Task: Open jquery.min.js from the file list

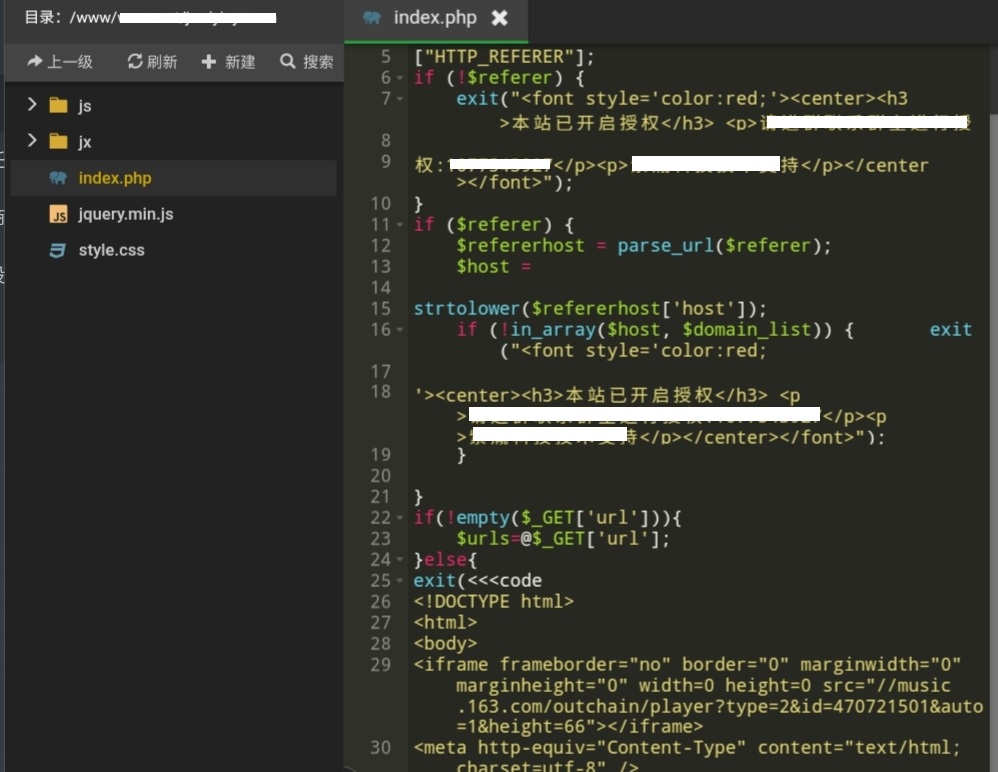Action: 126,214
